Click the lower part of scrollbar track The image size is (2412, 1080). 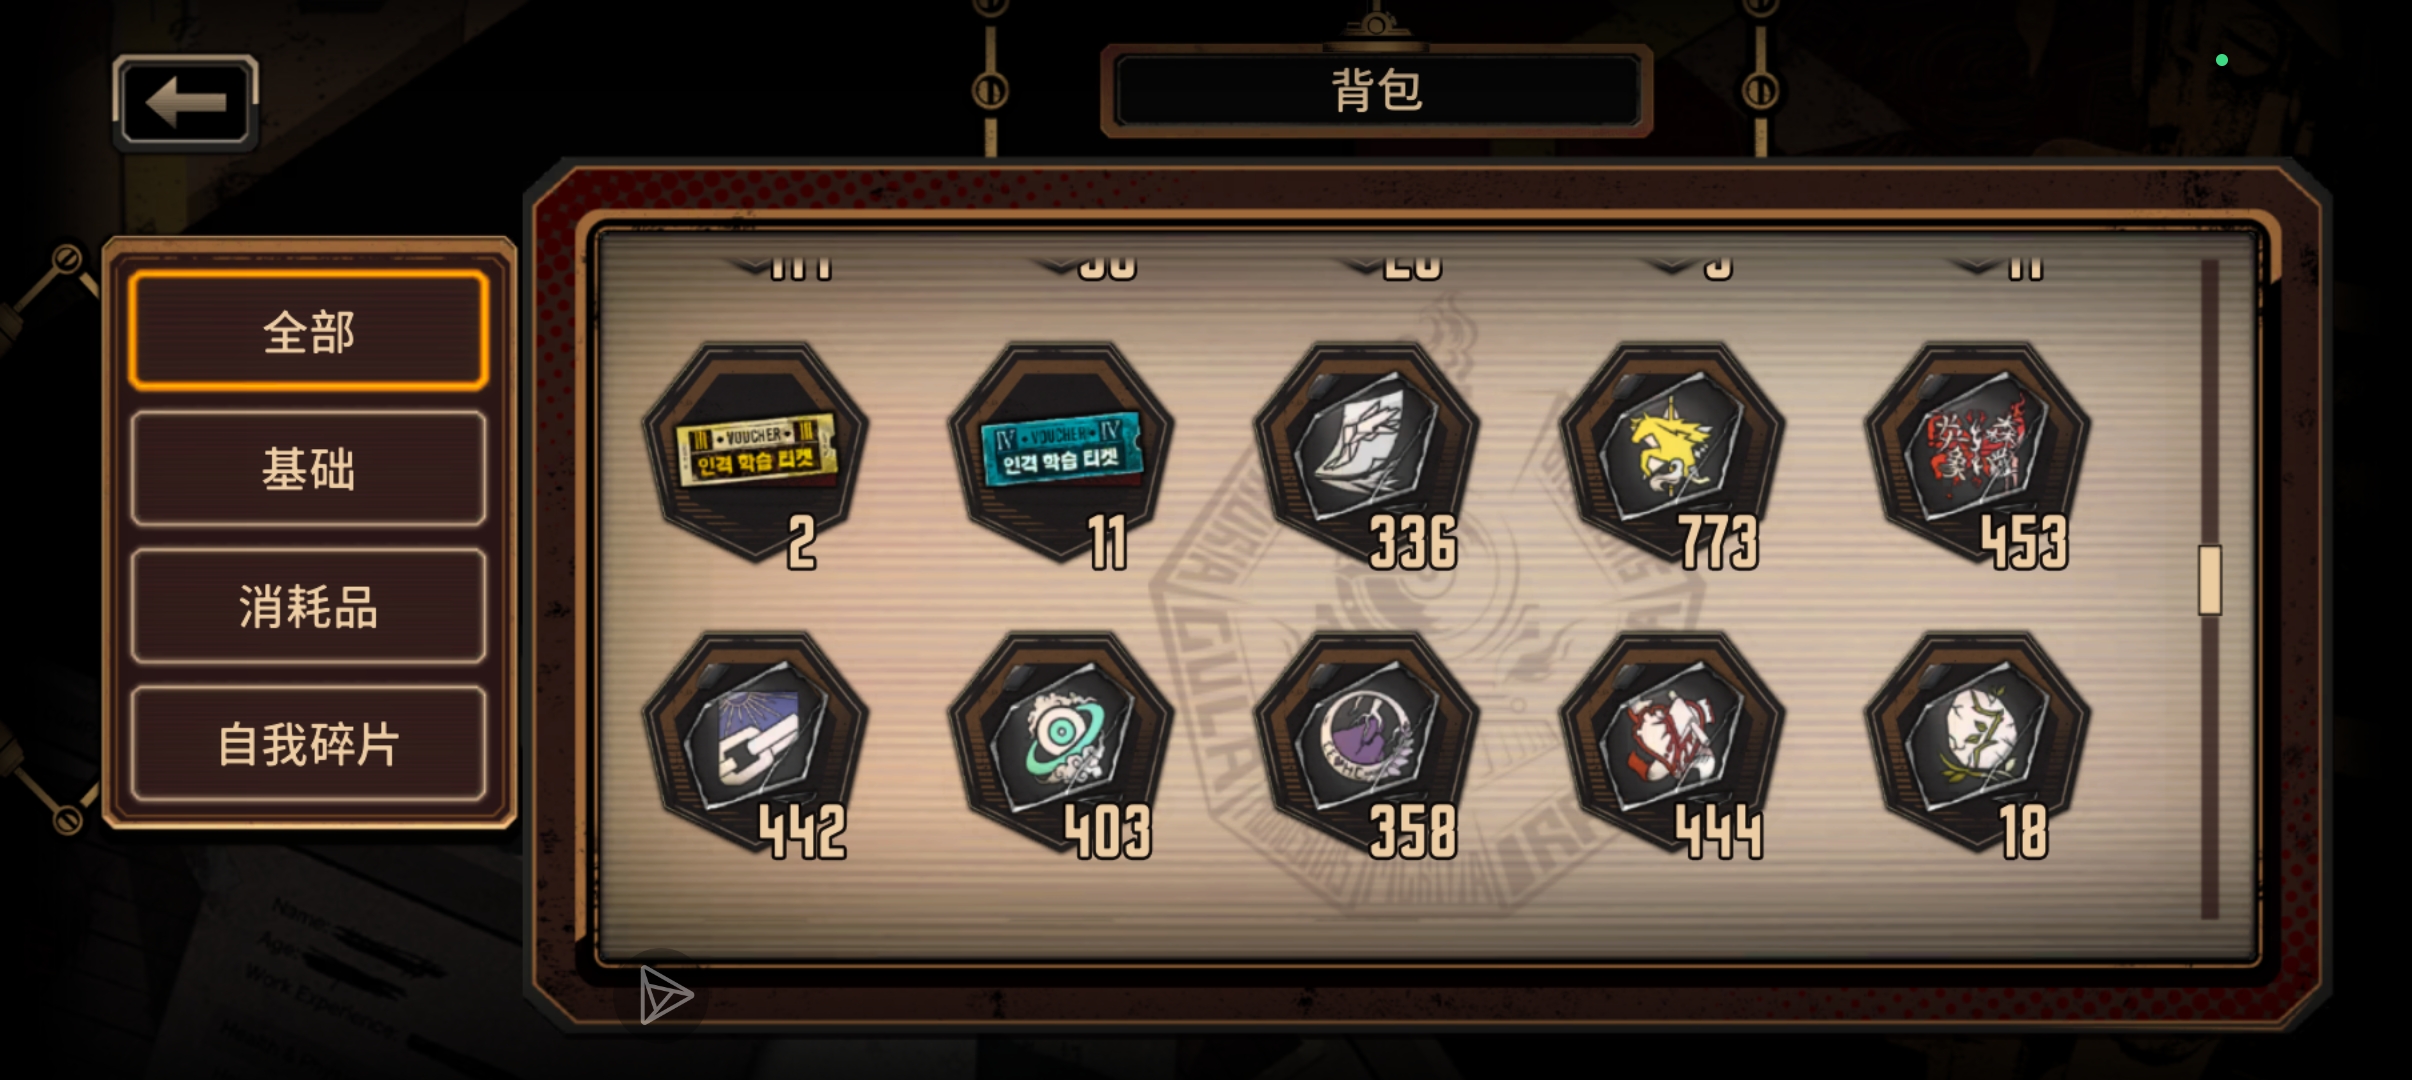click(2210, 770)
